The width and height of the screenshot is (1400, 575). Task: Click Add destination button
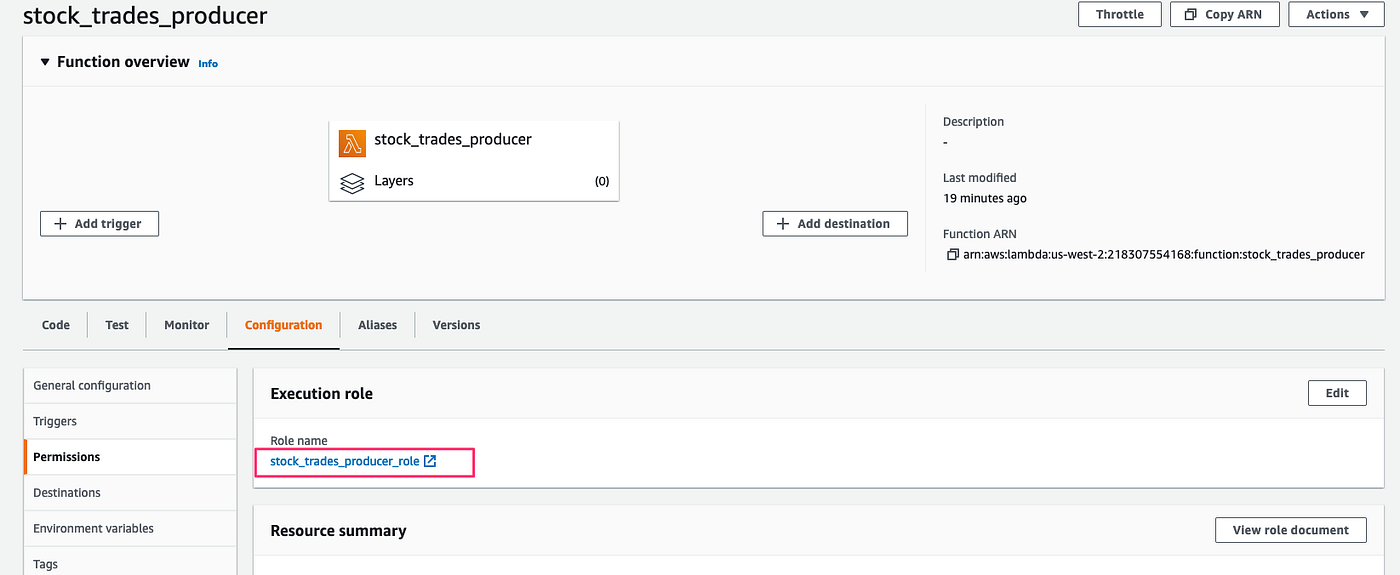[835, 224]
